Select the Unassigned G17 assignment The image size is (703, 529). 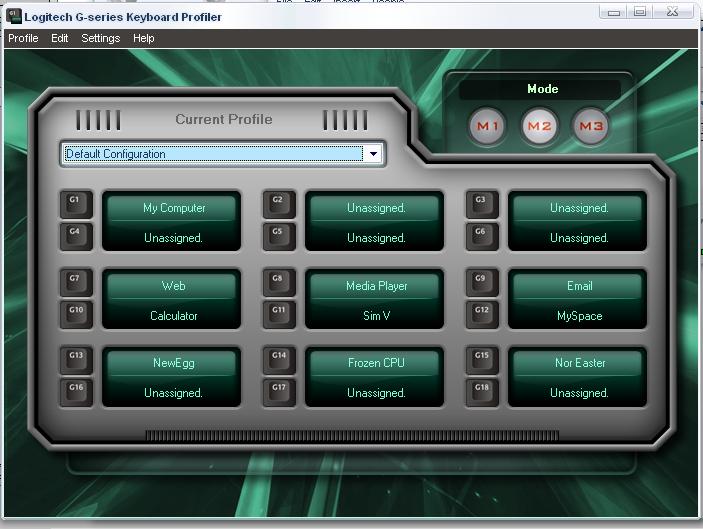(x=376, y=393)
